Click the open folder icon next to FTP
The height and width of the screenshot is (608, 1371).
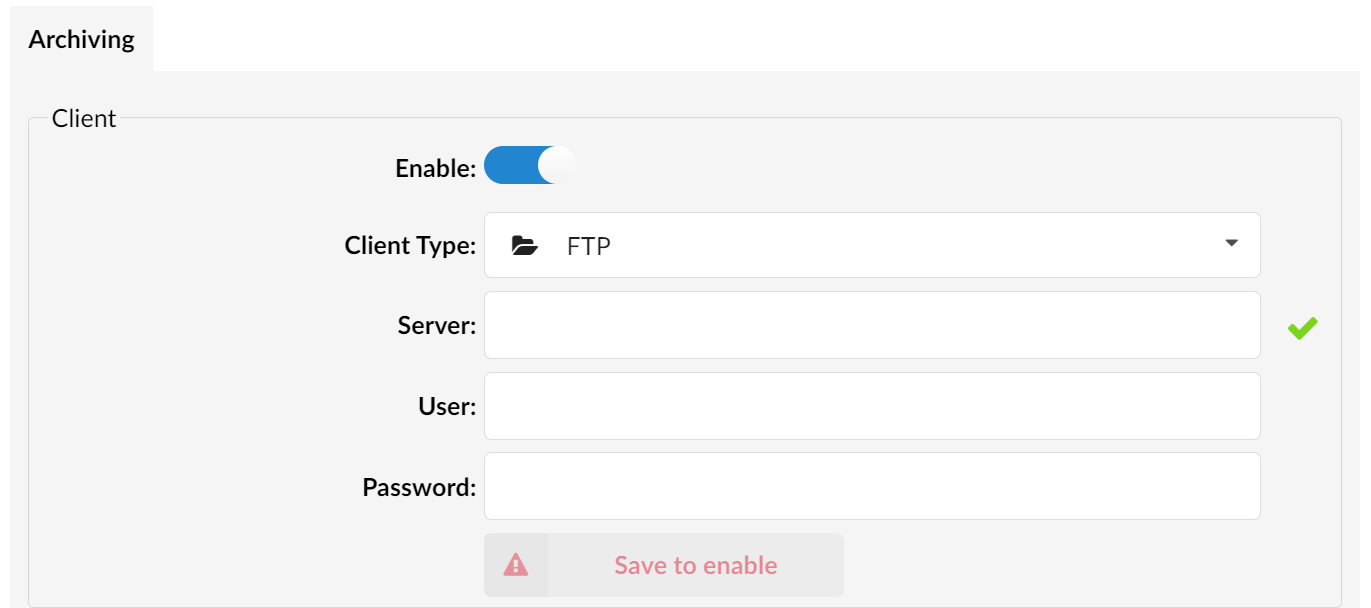[524, 245]
